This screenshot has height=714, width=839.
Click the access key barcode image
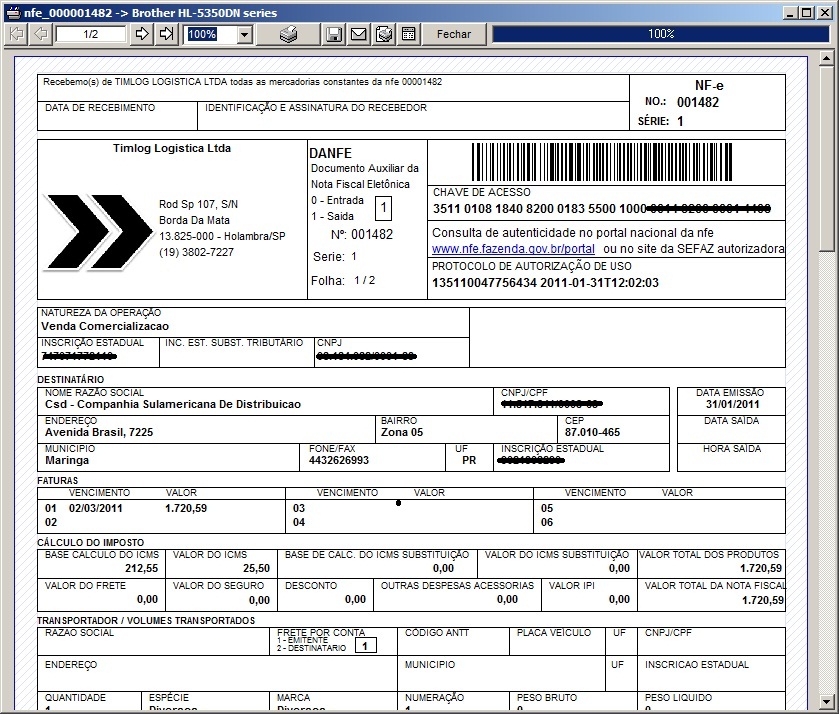602,162
